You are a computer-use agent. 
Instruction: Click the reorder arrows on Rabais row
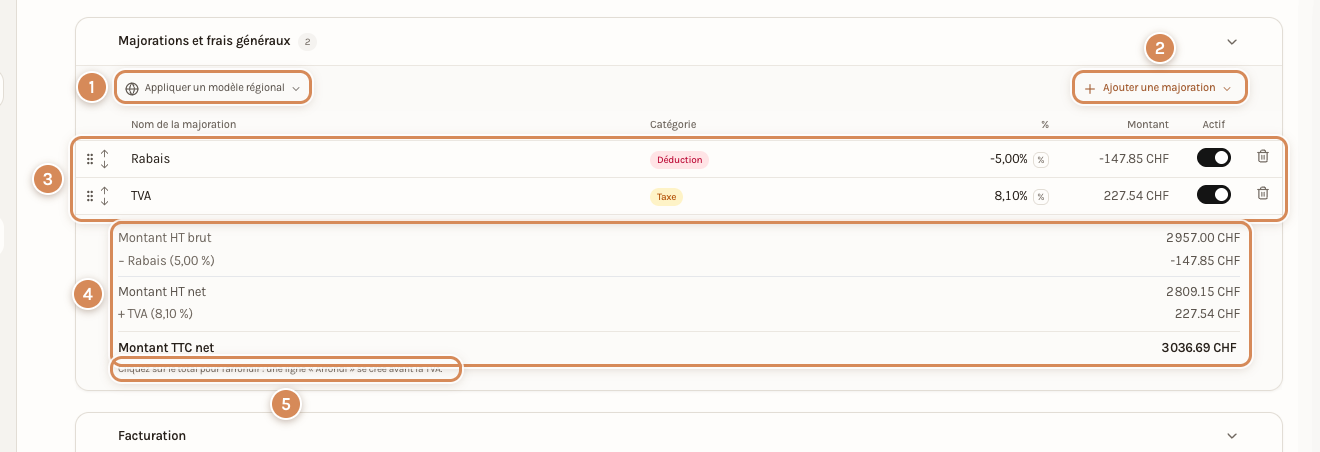105,159
